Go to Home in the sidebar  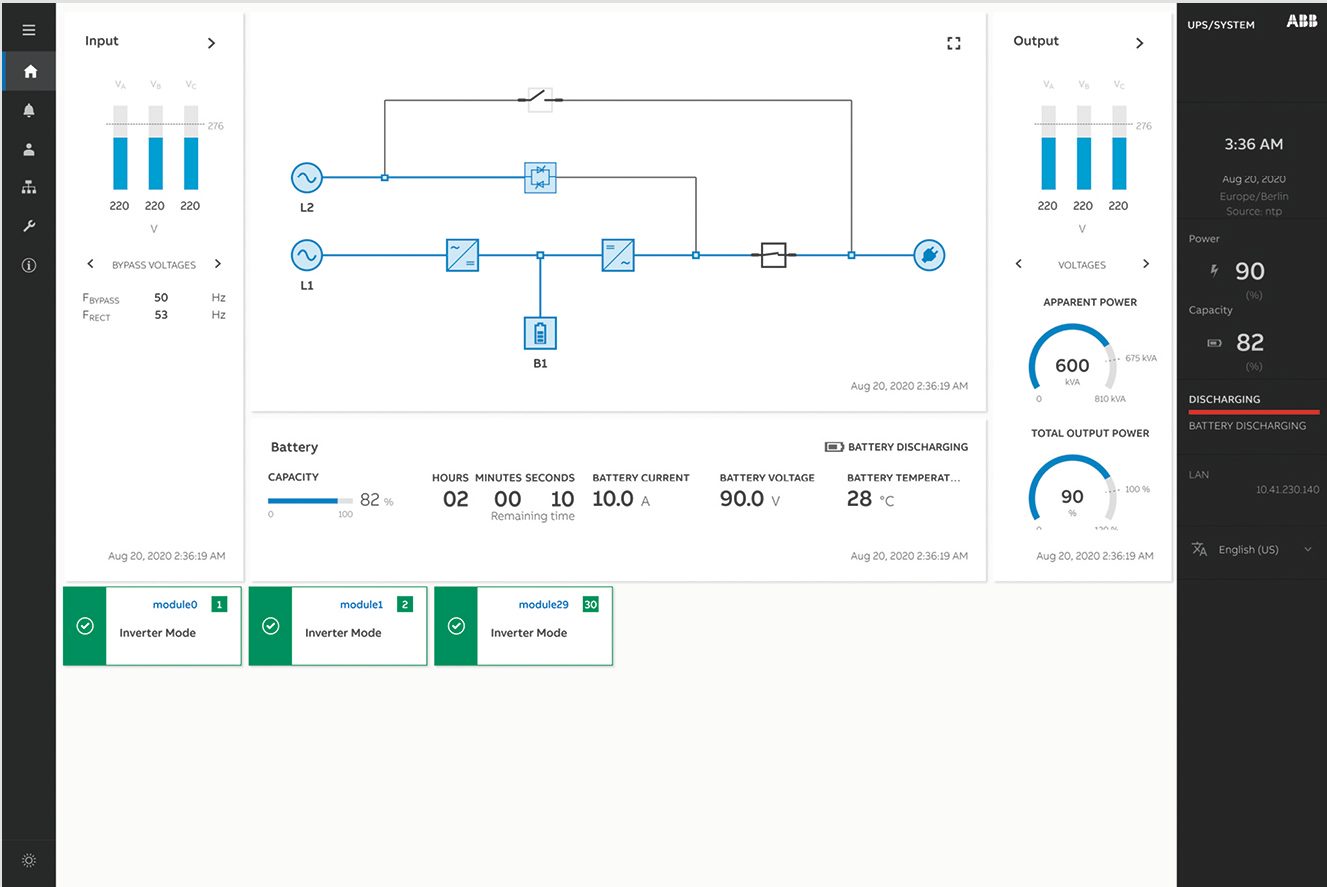click(x=29, y=71)
